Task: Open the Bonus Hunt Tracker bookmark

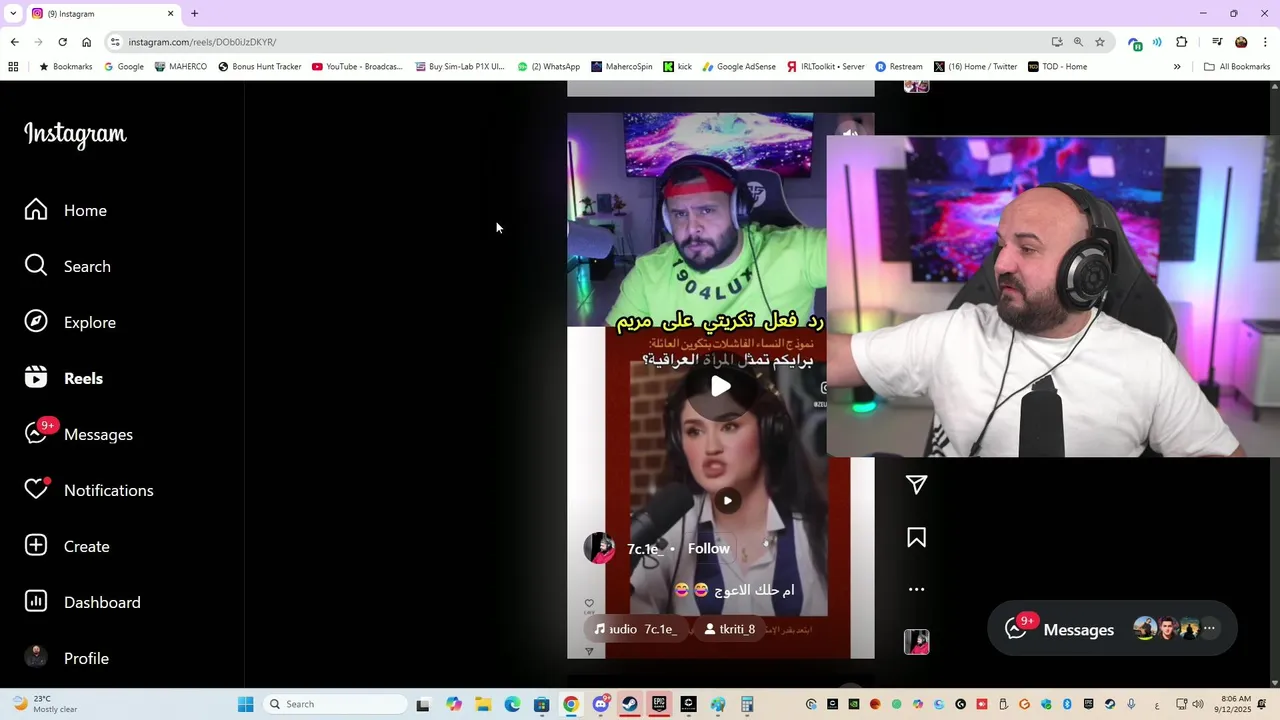Action: (x=260, y=67)
